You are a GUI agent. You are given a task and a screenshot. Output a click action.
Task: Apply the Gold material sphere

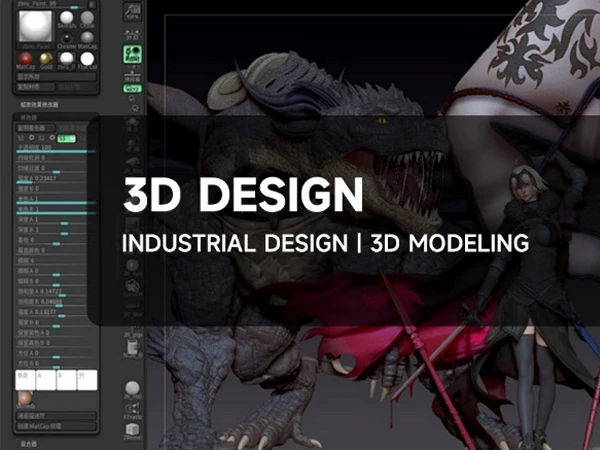click(47, 58)
